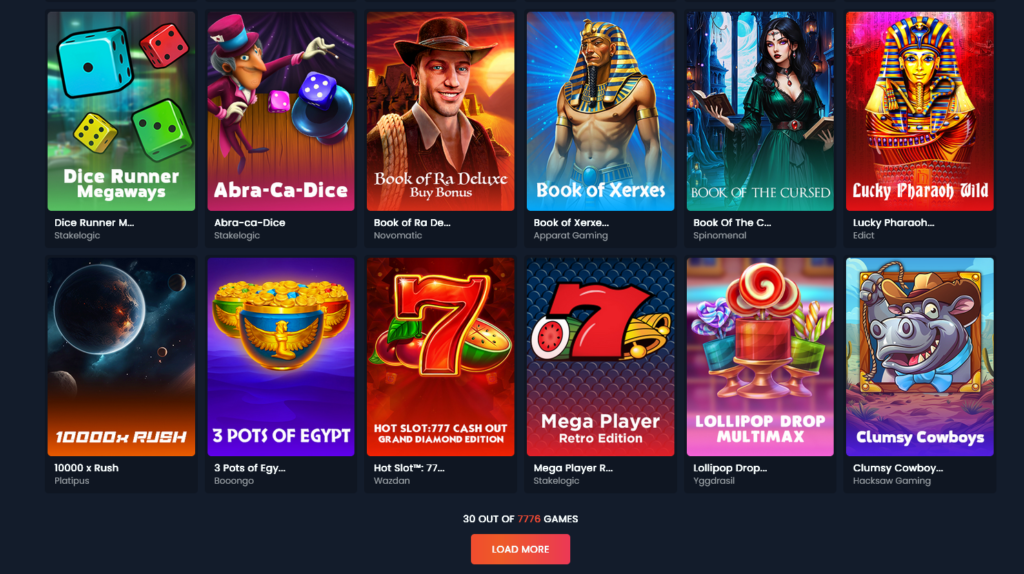Launch the Clumsy Cowboys game thumbnail

click(x=920, y=357)
